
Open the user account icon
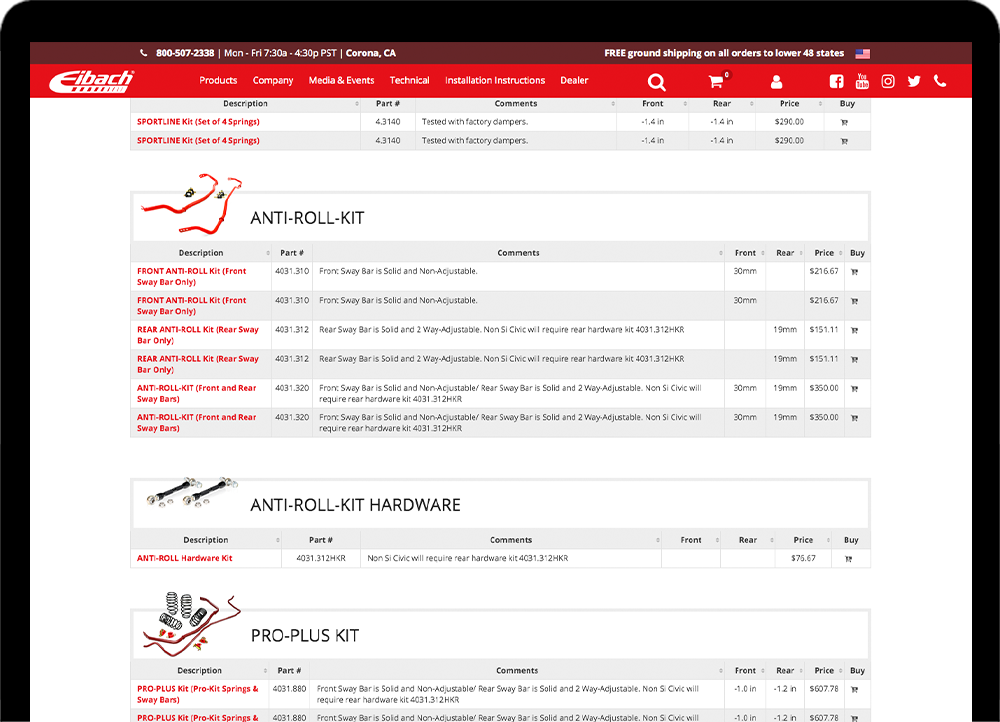pos(776,82)
